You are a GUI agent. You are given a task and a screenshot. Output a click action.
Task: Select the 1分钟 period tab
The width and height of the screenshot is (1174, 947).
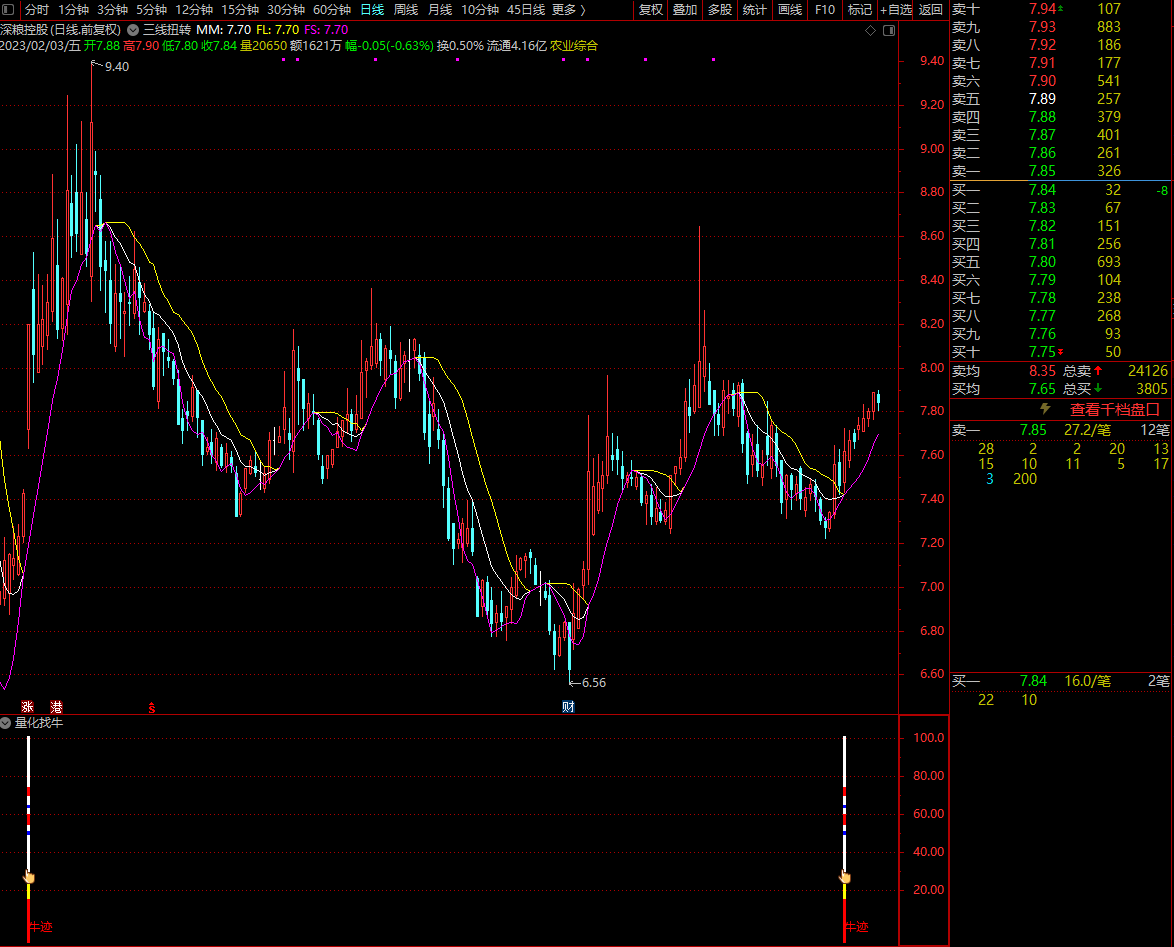coord(73,10)
